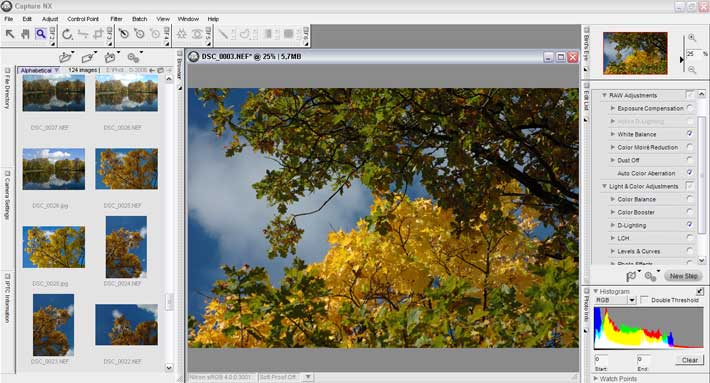
Task: Select the Zoom magnifier tool
Action: coord(41,34)
